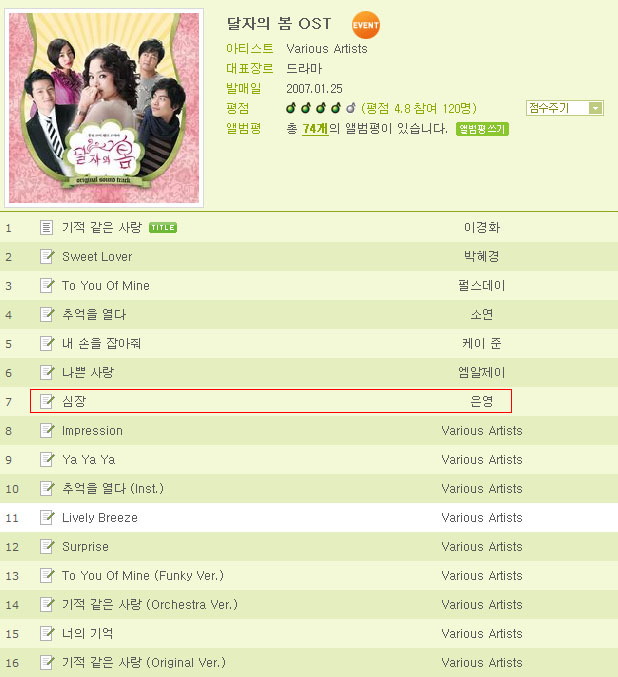
Task: Click lyrics edit icon next to Surprise
Action: 47,546
